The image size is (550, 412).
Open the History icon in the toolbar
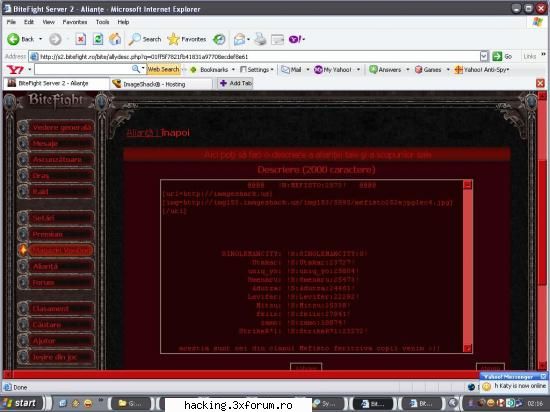(219, 39)
